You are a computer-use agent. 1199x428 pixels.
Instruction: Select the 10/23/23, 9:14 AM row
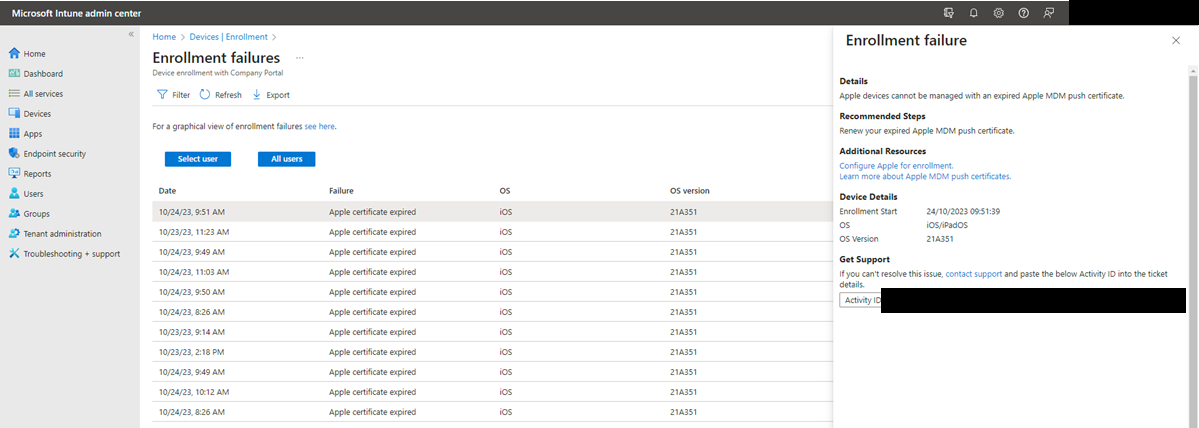[492, 332]
